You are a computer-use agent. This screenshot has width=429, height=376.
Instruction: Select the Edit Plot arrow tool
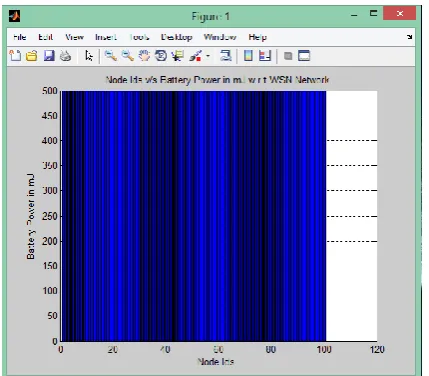[x=89, y=56]
